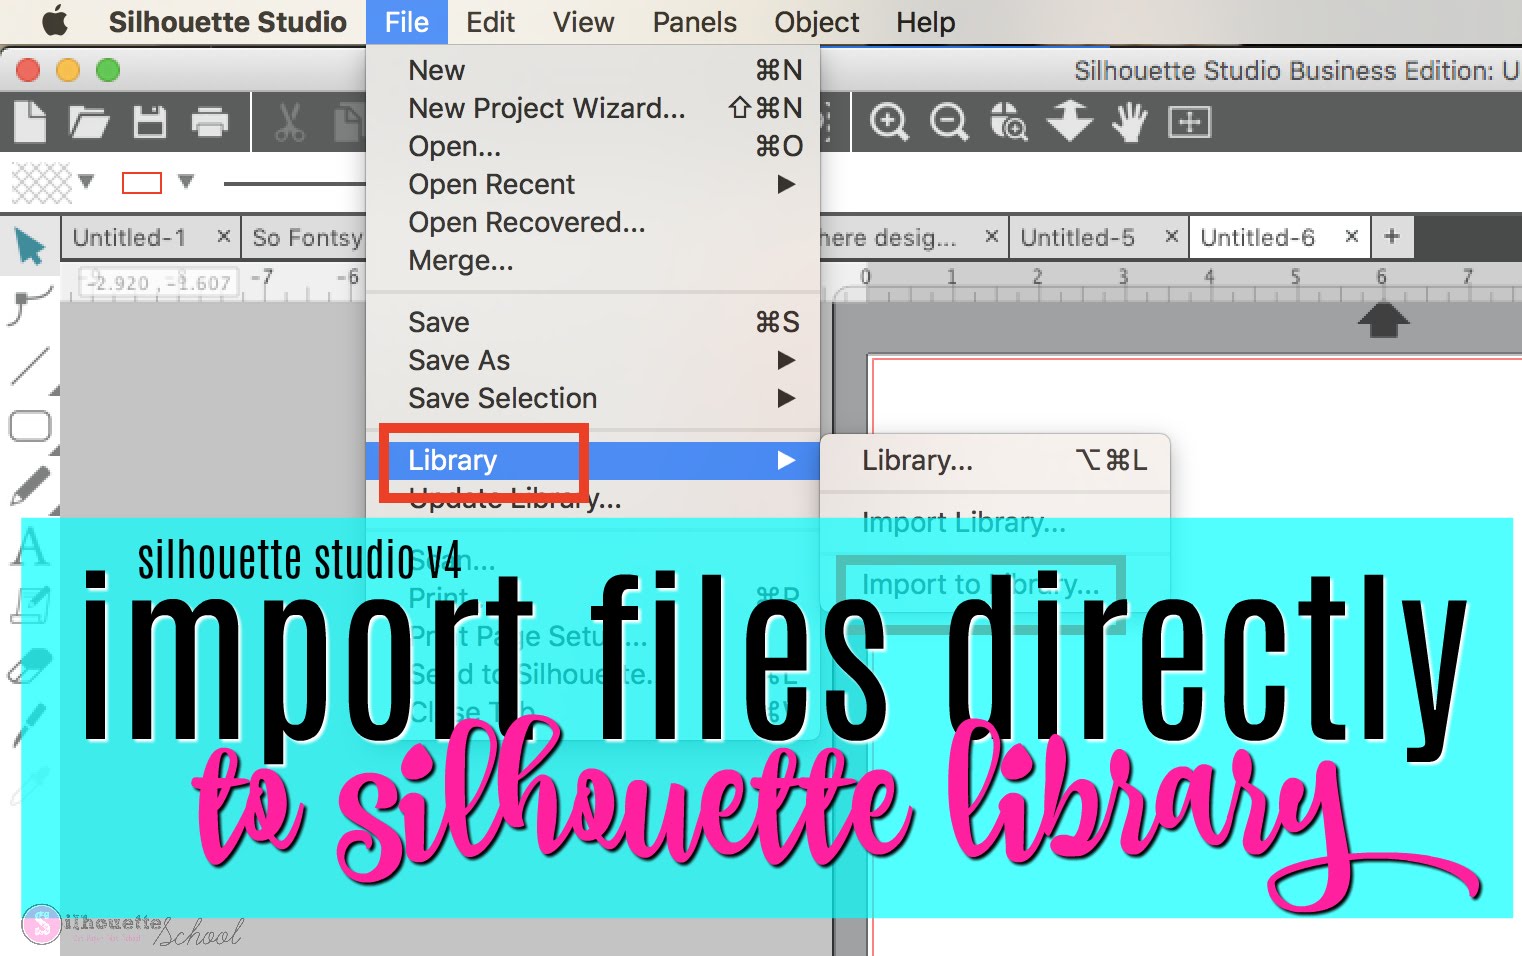This screenshot has height=956, width=1522.
Task: Switch to the Untitled-6 tab
Action: tap(1258, 237)
